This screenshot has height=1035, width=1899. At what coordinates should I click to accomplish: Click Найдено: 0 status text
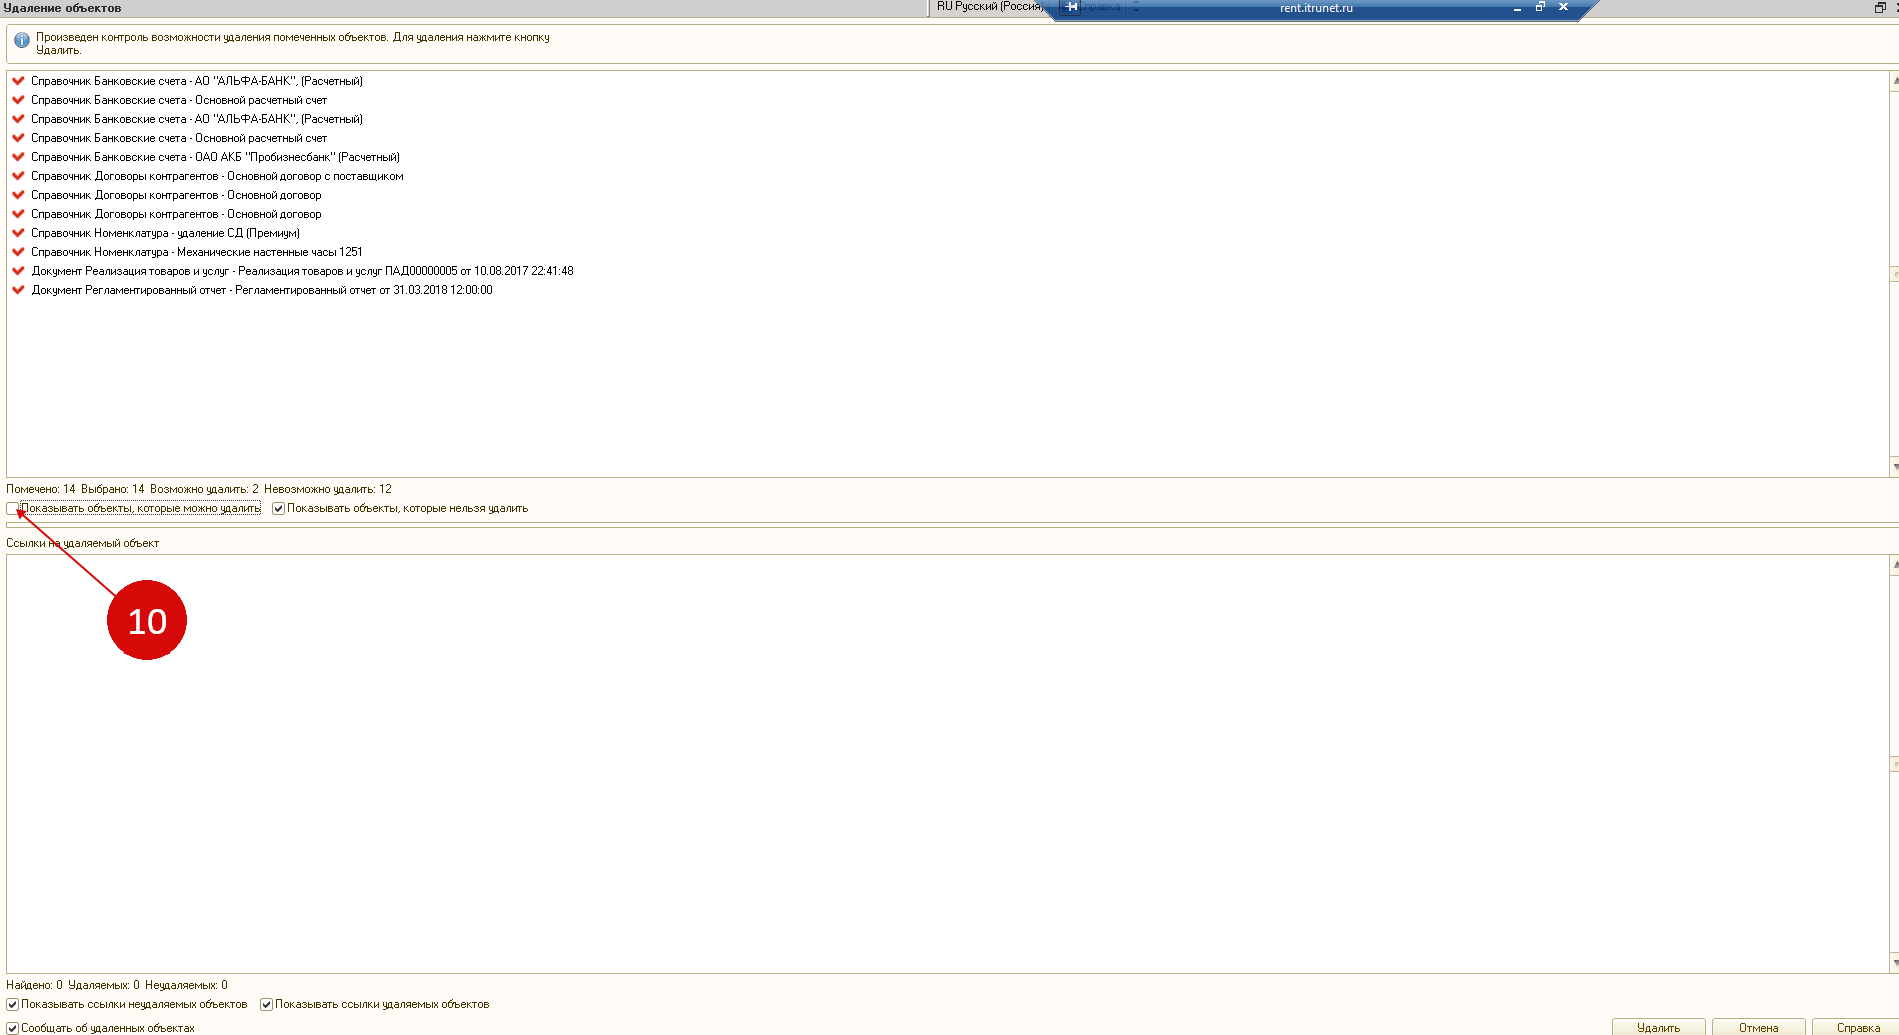pyautogui.click(x=34, y=985)
